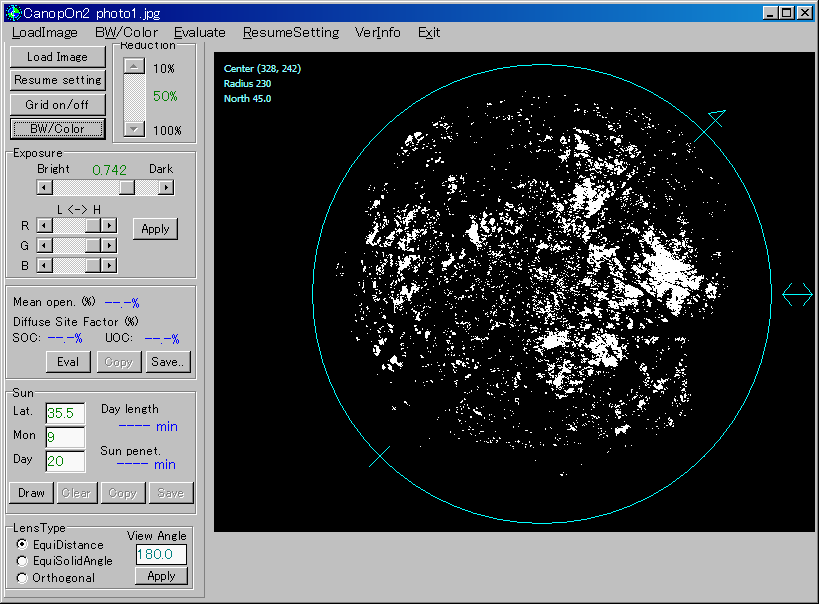
Task: Select the EquiSolidAngle lens type
Action: [x=22, y=561]
